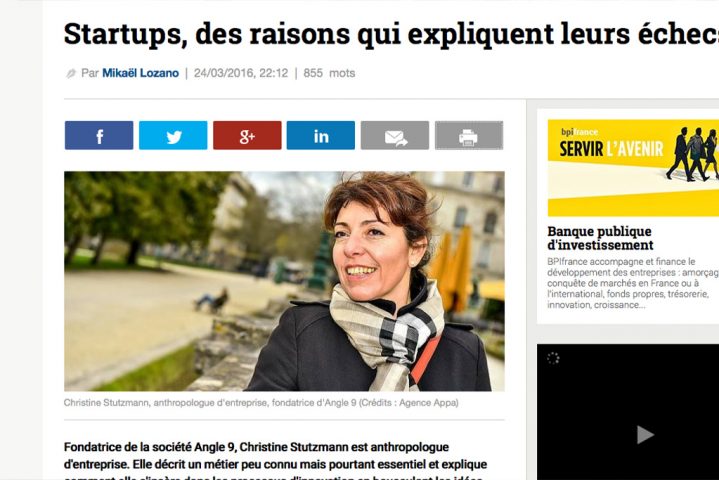Open the Christine Stutzmann photo
This screenshot has height=480, width=719.
pyautogui.click(x=284, y=281)
